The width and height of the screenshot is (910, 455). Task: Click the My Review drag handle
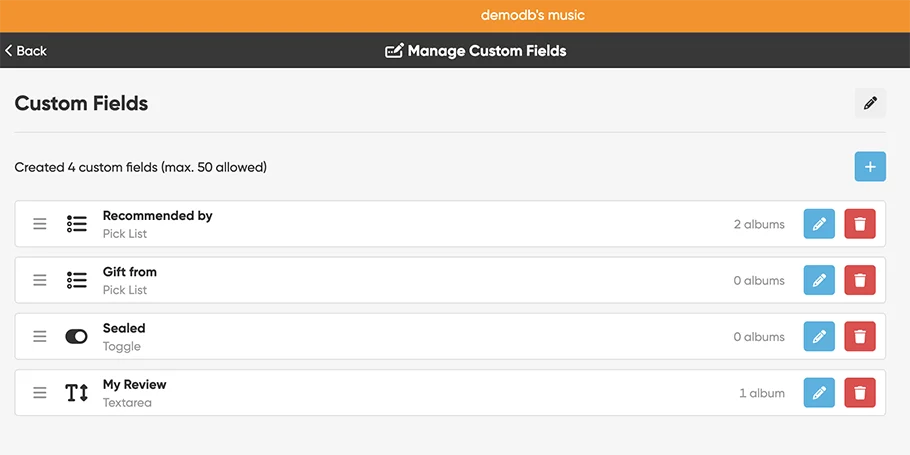(x=40, y=393)
